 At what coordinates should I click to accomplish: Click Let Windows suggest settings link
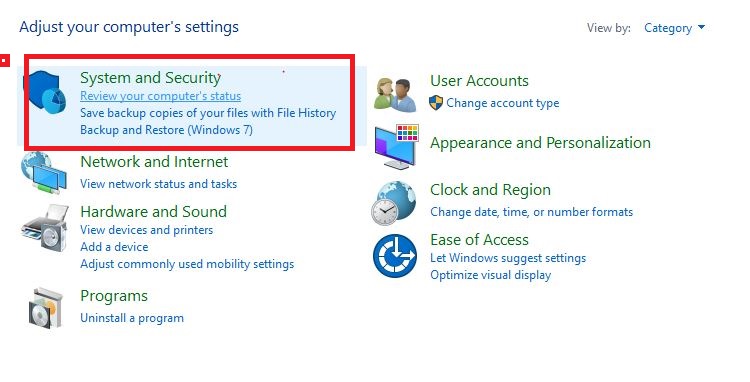tap(508, 258)
